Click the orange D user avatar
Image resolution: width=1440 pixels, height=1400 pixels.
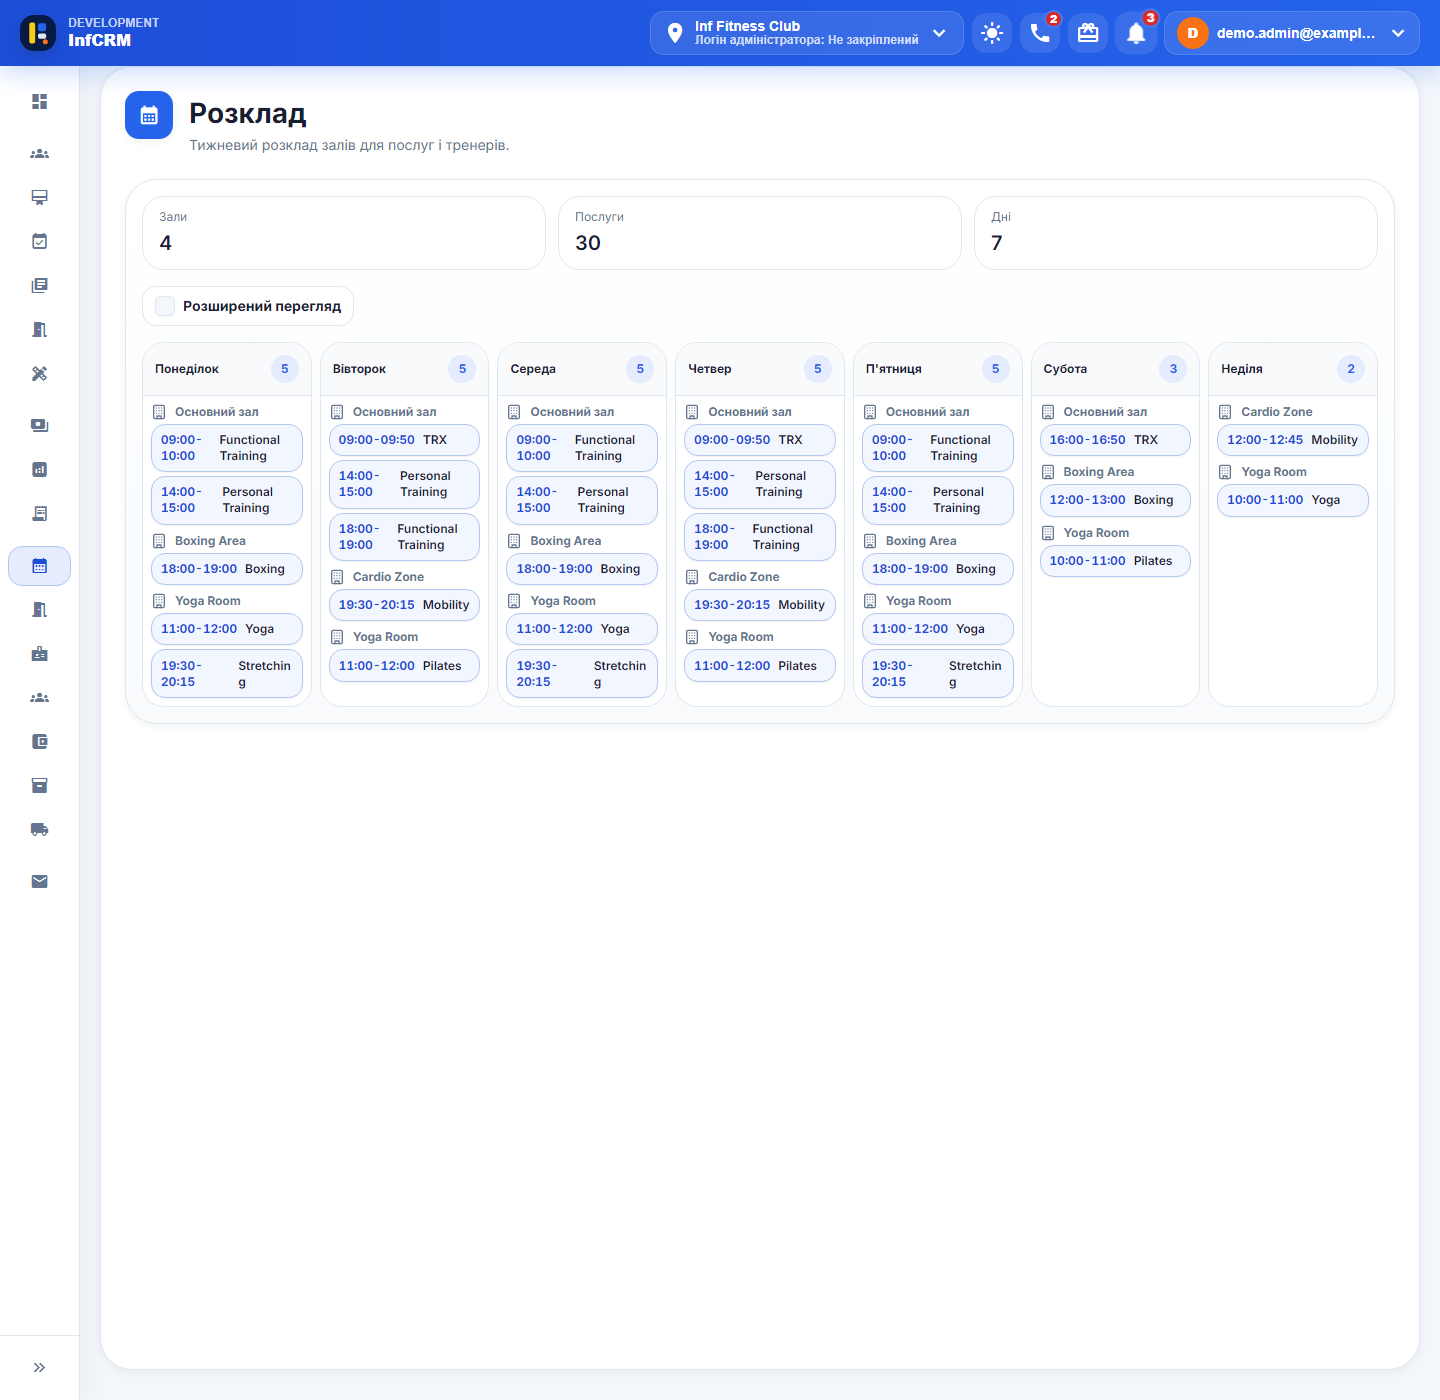point(1192,33)
